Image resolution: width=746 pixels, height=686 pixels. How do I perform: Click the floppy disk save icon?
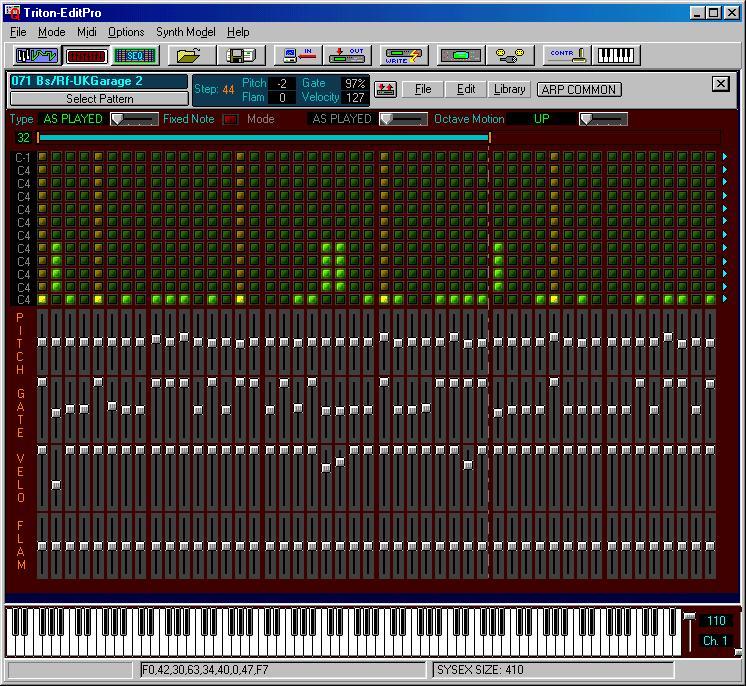[240, 55]
